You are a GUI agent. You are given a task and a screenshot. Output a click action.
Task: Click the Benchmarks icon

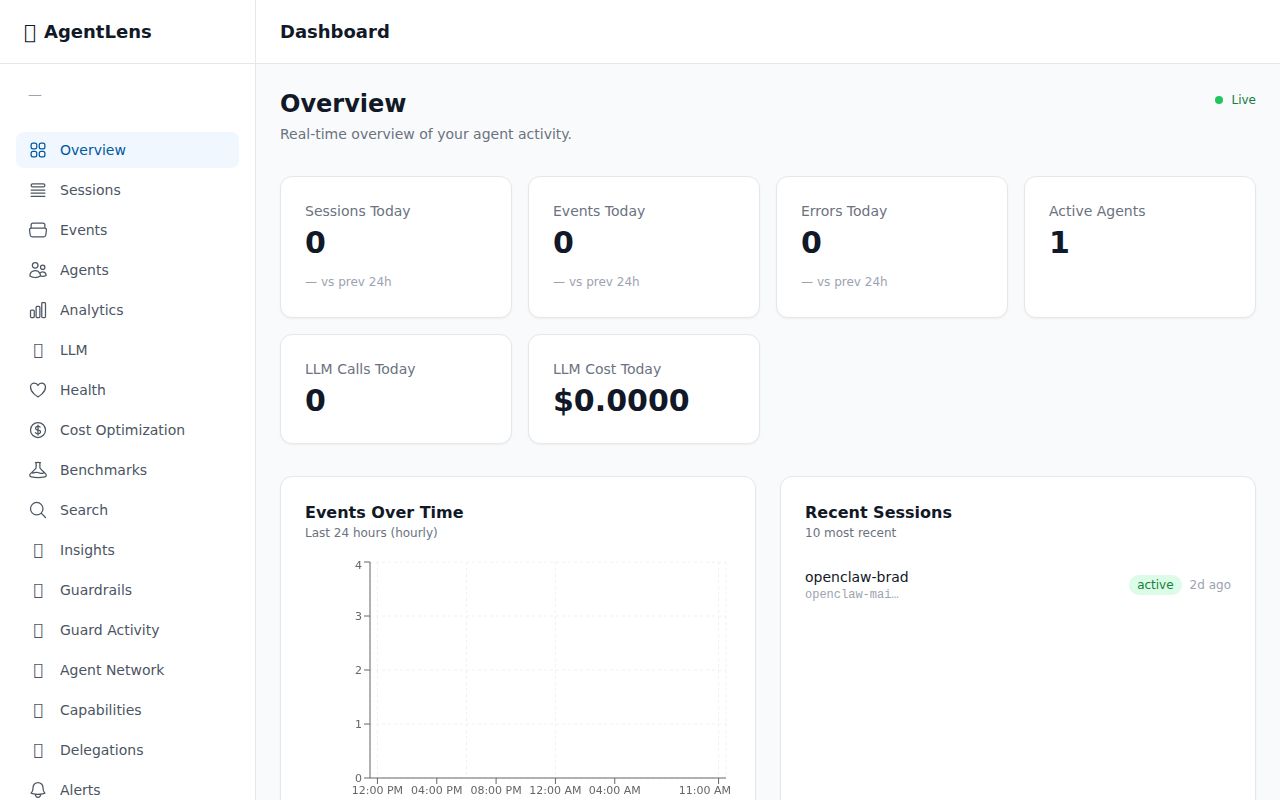tap(38, 470)
